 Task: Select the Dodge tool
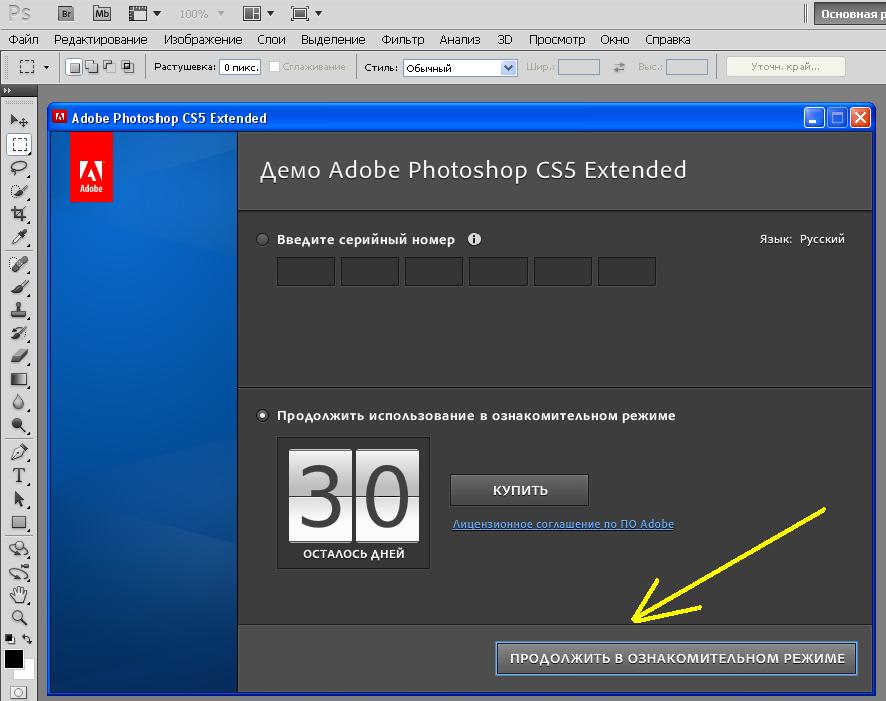(19, 425)
